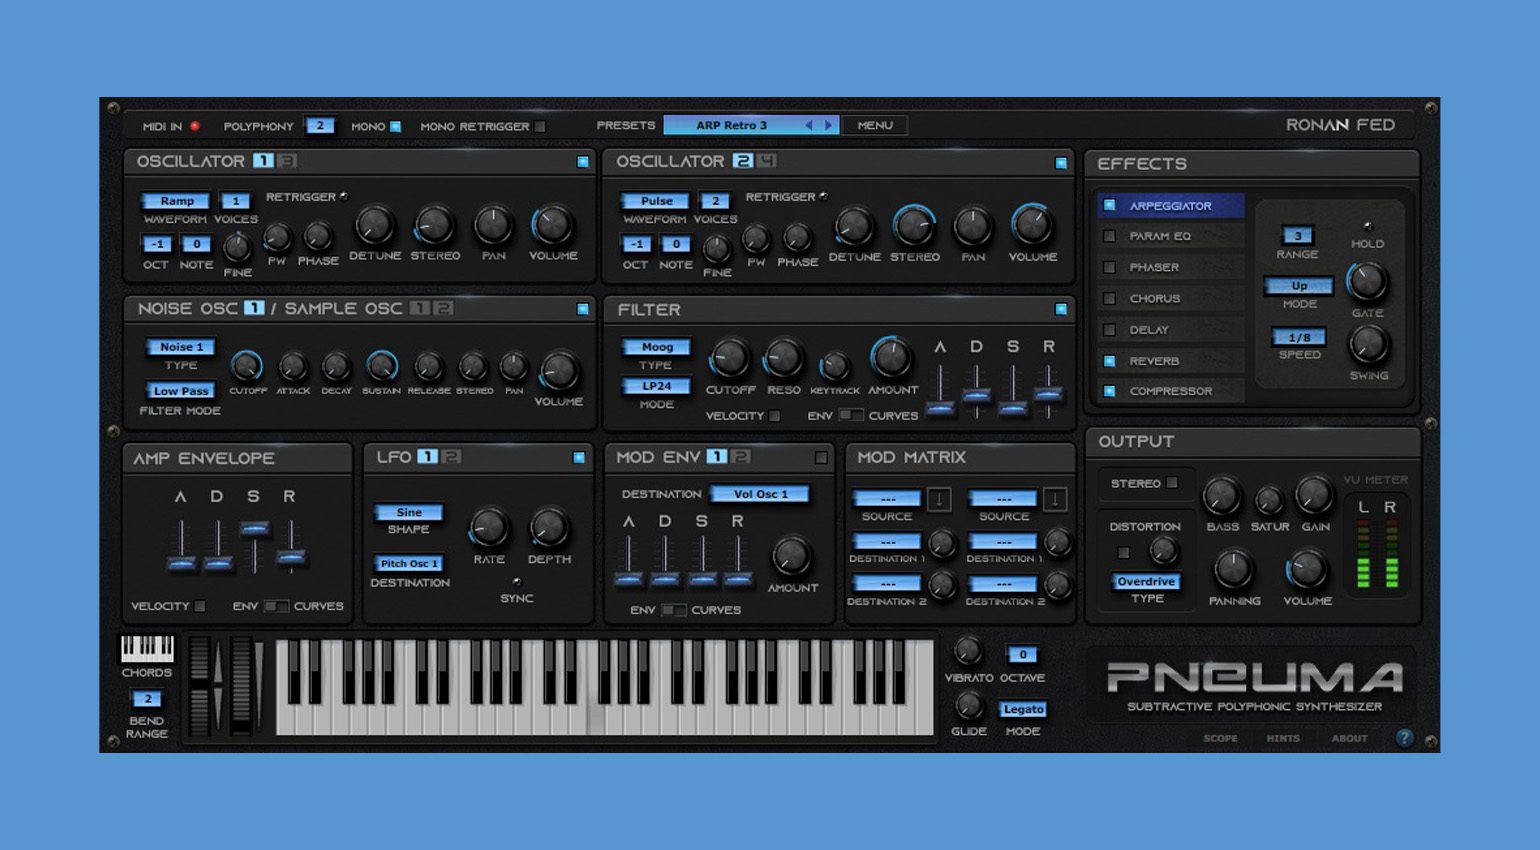1540x850 pixels.
Task: Open Mod Env Vol Osc 1 destination
Action: tap(760, 494)
